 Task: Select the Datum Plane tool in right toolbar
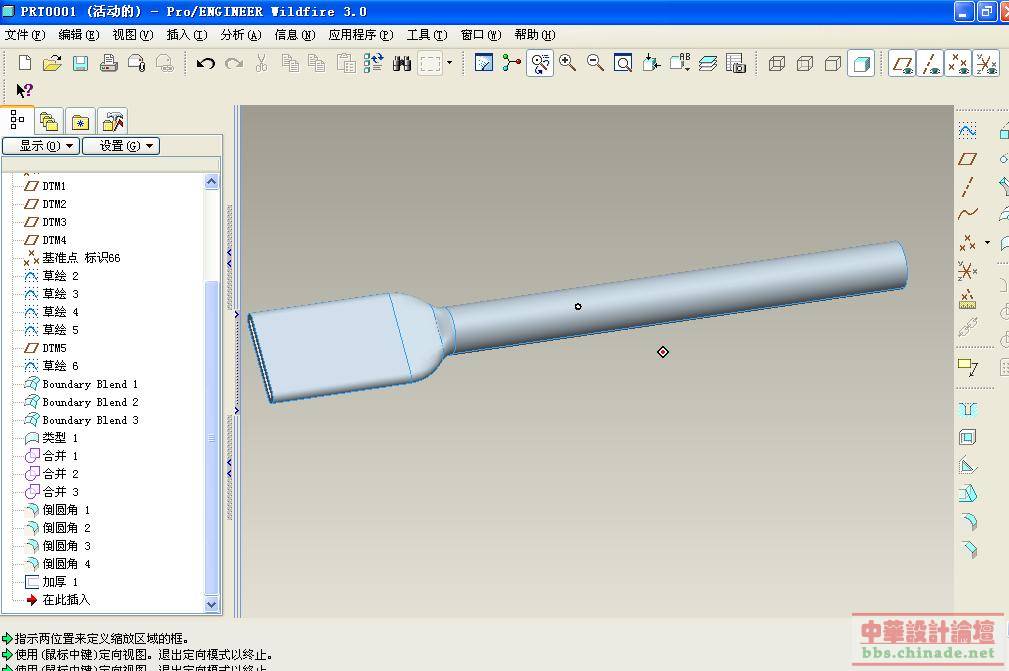pos(967,159)
